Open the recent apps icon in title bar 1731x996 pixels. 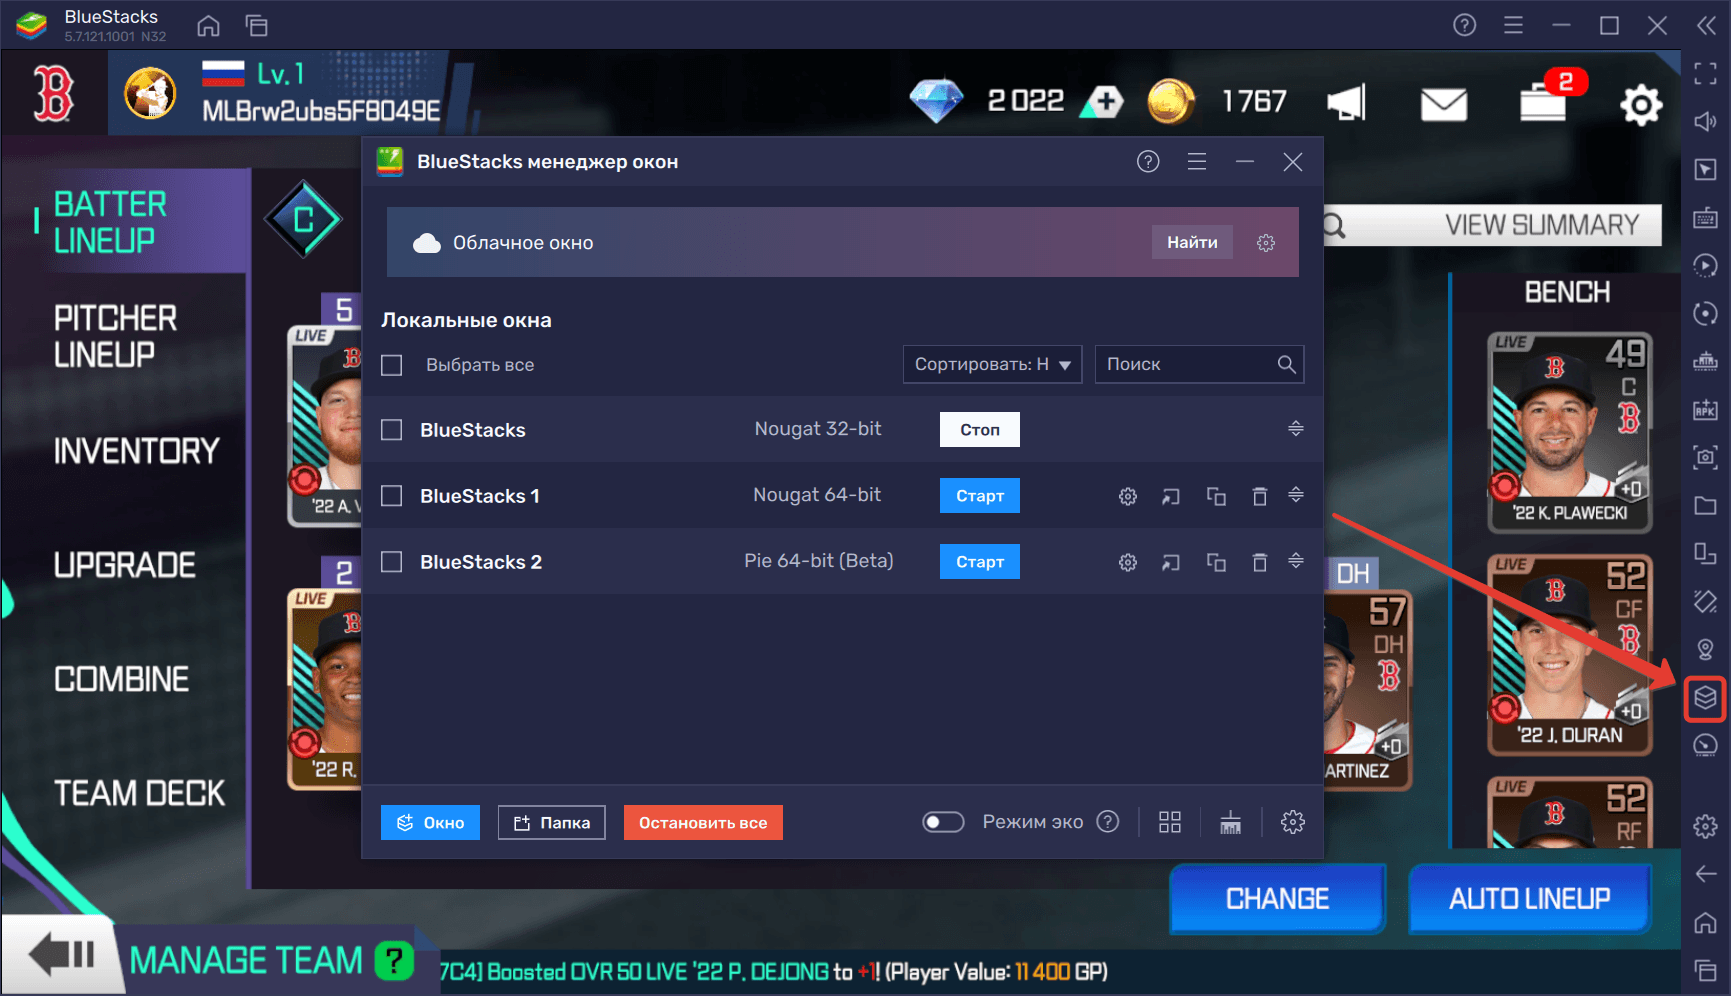257,26
